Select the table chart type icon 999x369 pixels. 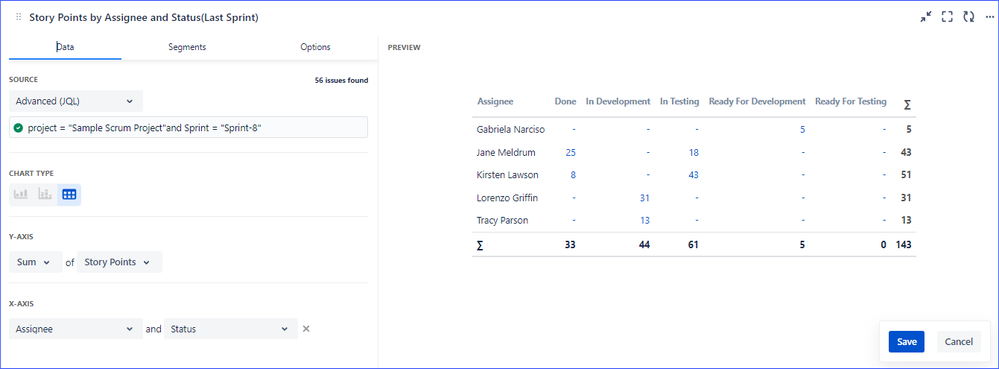tap(69, 194)
